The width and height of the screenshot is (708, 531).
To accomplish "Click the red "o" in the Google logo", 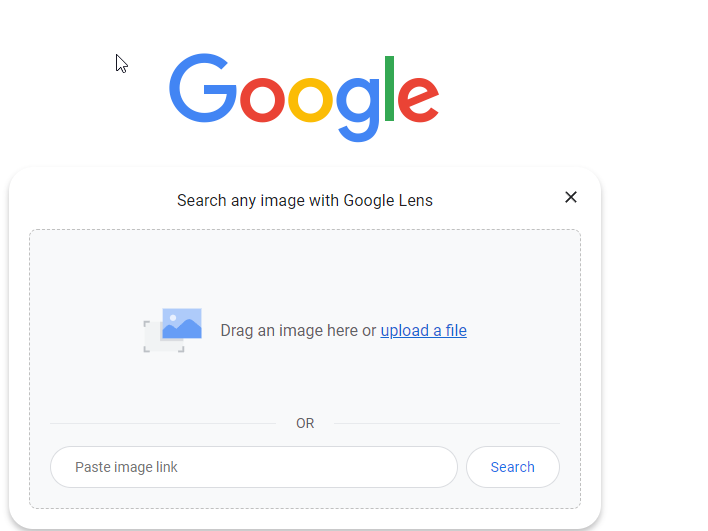I will 263,99.
